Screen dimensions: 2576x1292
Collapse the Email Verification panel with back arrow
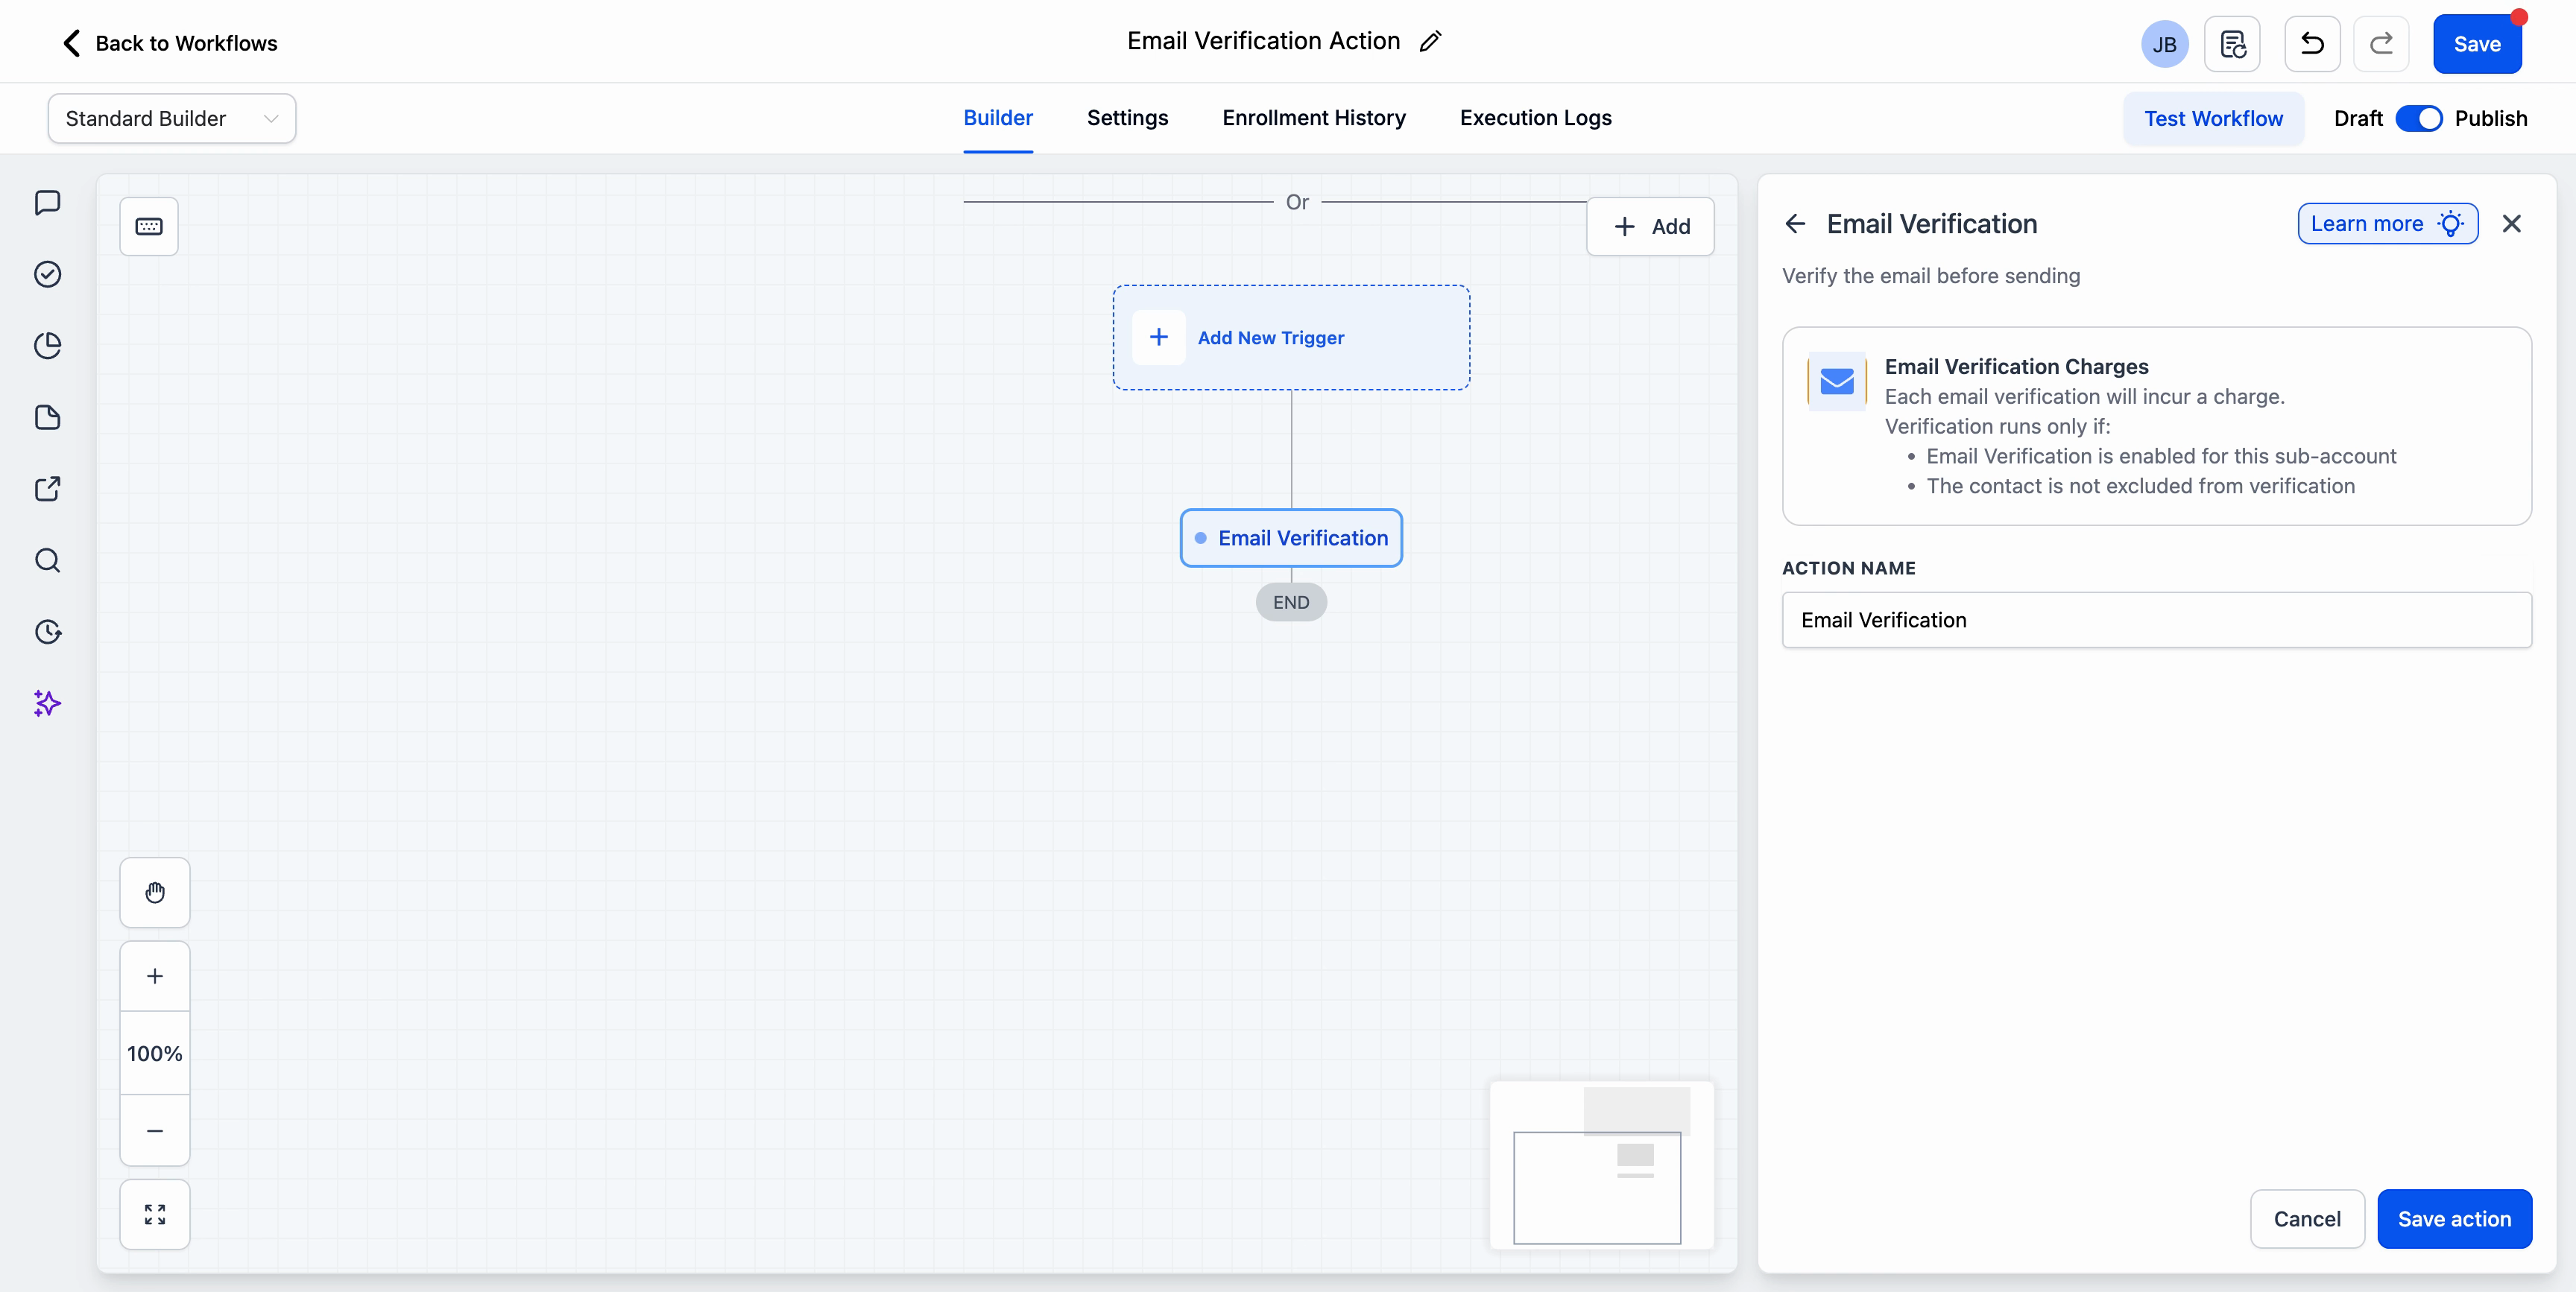tap(1794, 223)
